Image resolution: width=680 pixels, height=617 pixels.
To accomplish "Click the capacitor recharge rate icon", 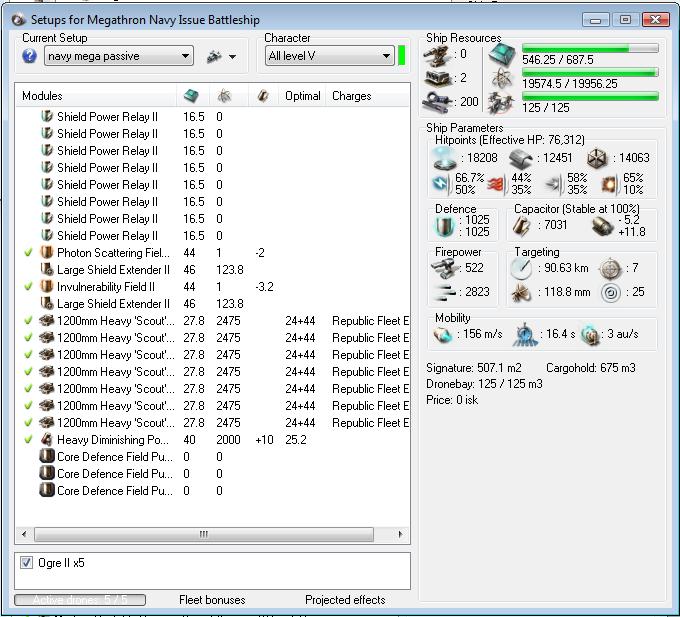I will click(602, 226).
